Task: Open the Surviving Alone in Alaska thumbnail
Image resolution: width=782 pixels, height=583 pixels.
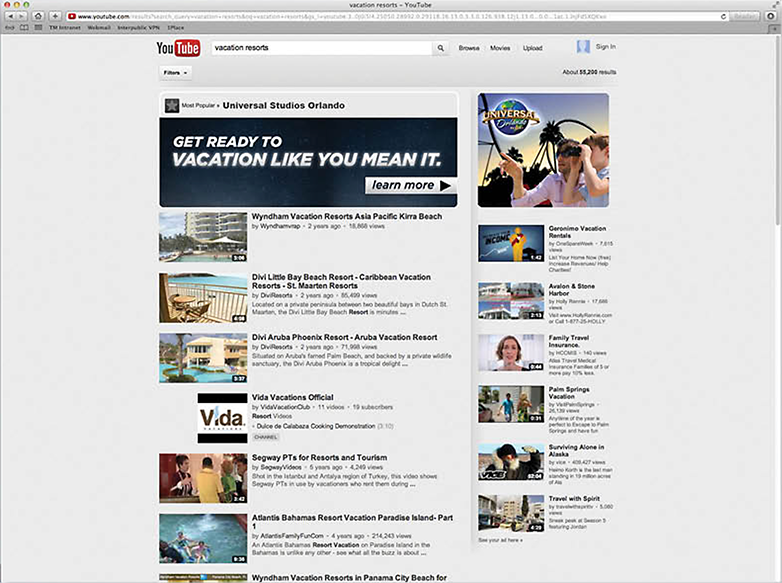Action: (x=511, y=462)
